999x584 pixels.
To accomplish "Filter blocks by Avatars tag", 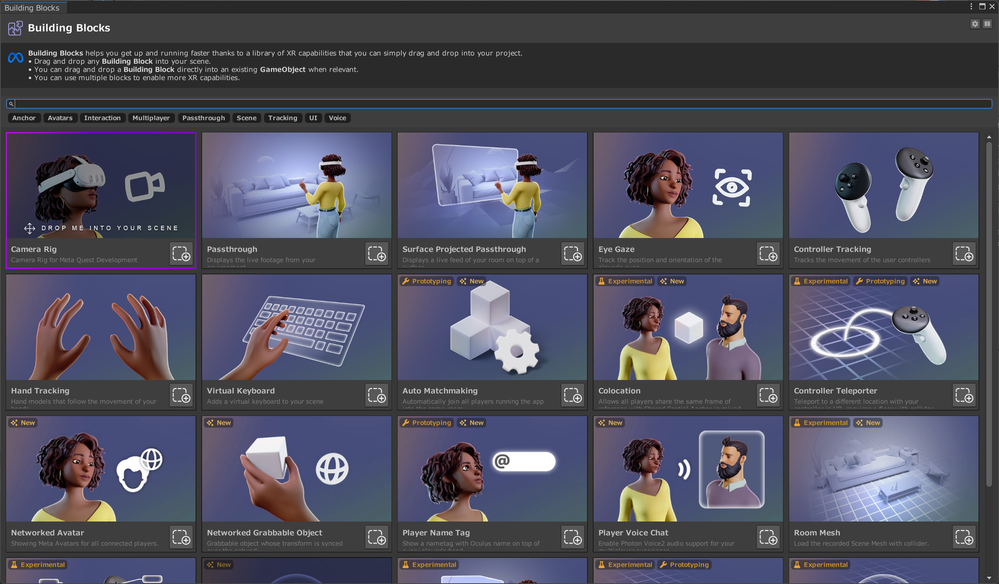I will [x=60, y=118].
